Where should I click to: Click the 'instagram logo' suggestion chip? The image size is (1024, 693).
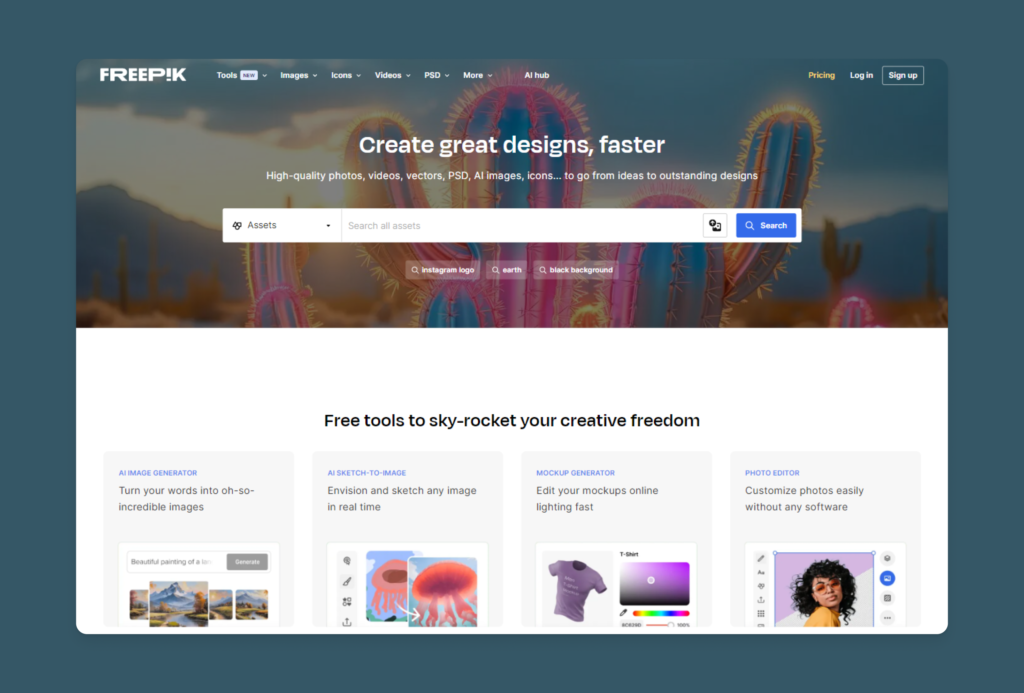442,269
